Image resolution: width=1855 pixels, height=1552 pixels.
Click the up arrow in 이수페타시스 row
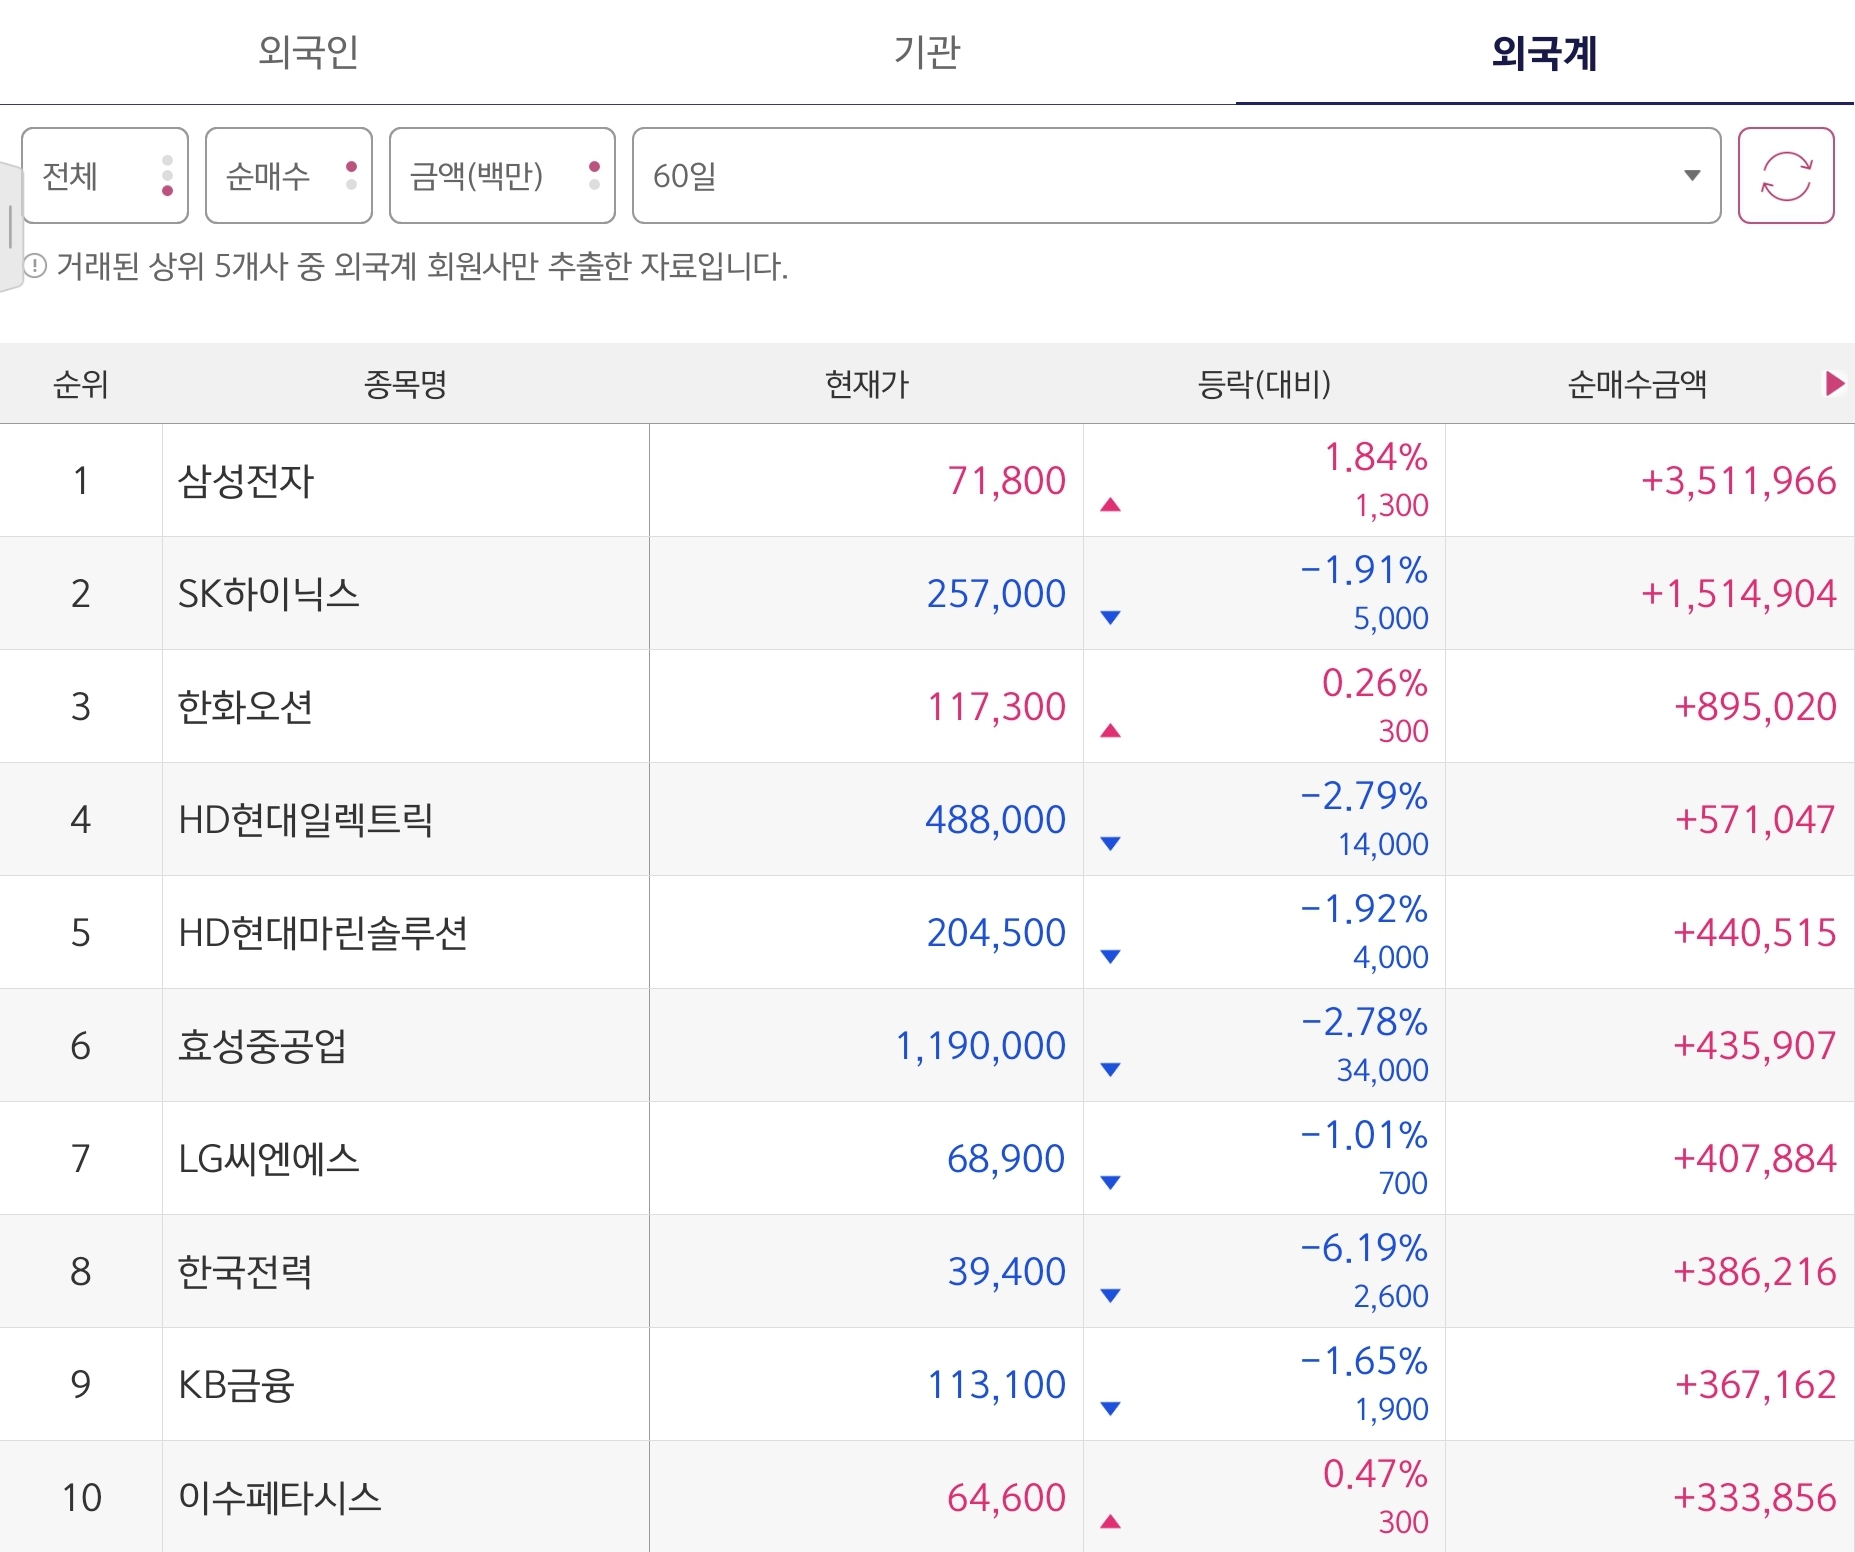[1110, 1522]
